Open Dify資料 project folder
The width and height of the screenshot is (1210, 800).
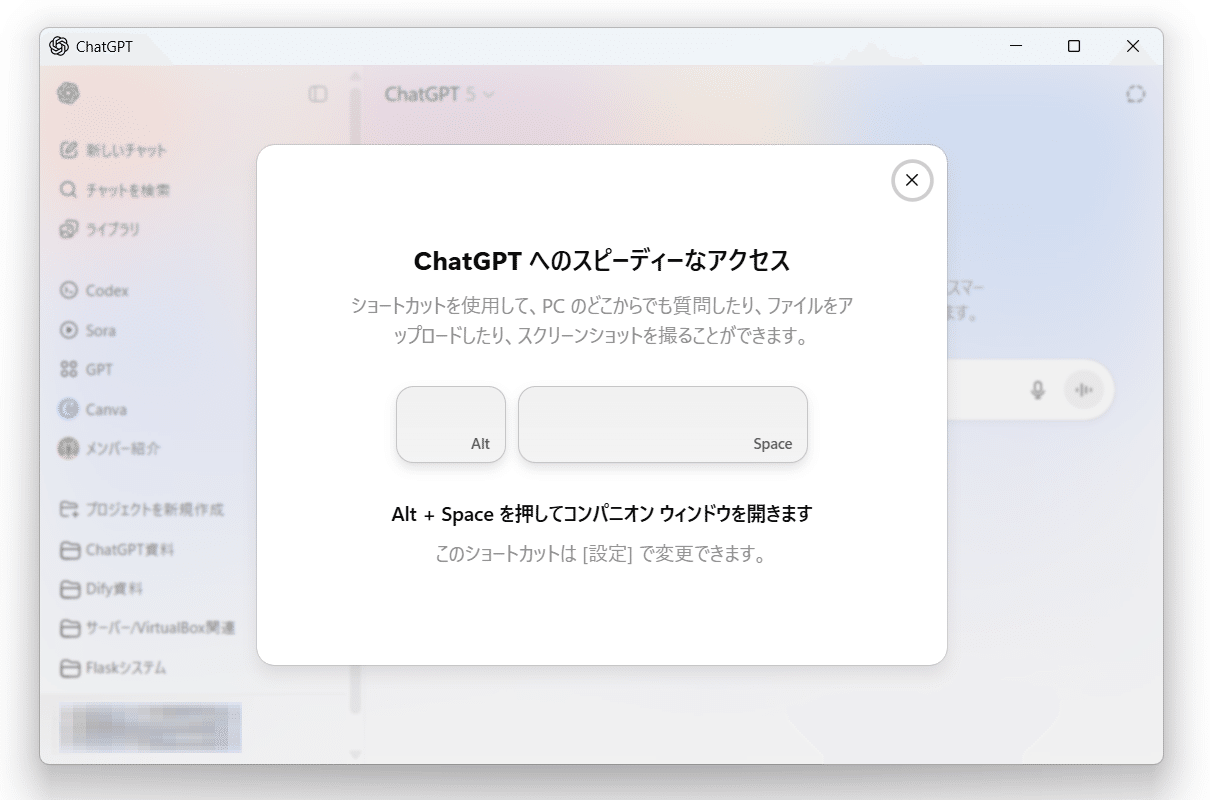pyautogui.click(x=101, y=589)
